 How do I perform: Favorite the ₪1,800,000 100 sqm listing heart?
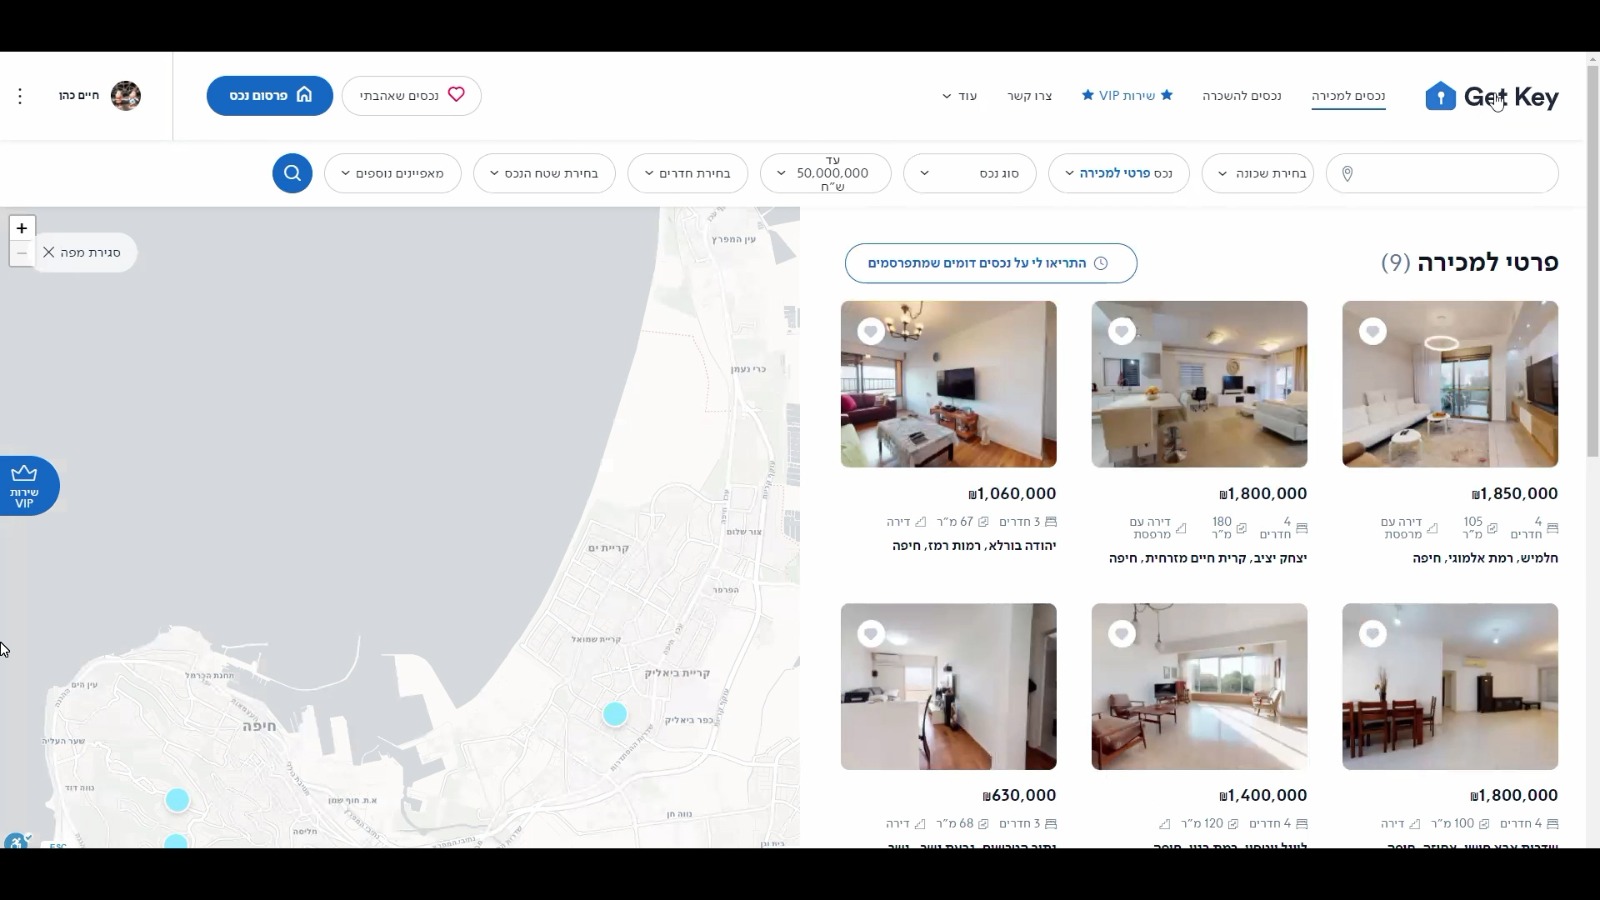1373,633
